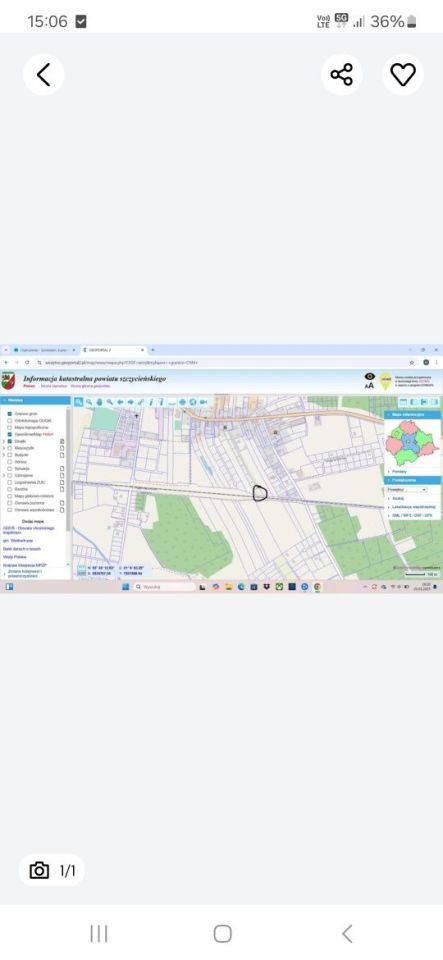The image size is (443, 960).
Task: Uncheck the Granice gmin layer checkbox
Action: 9,414
